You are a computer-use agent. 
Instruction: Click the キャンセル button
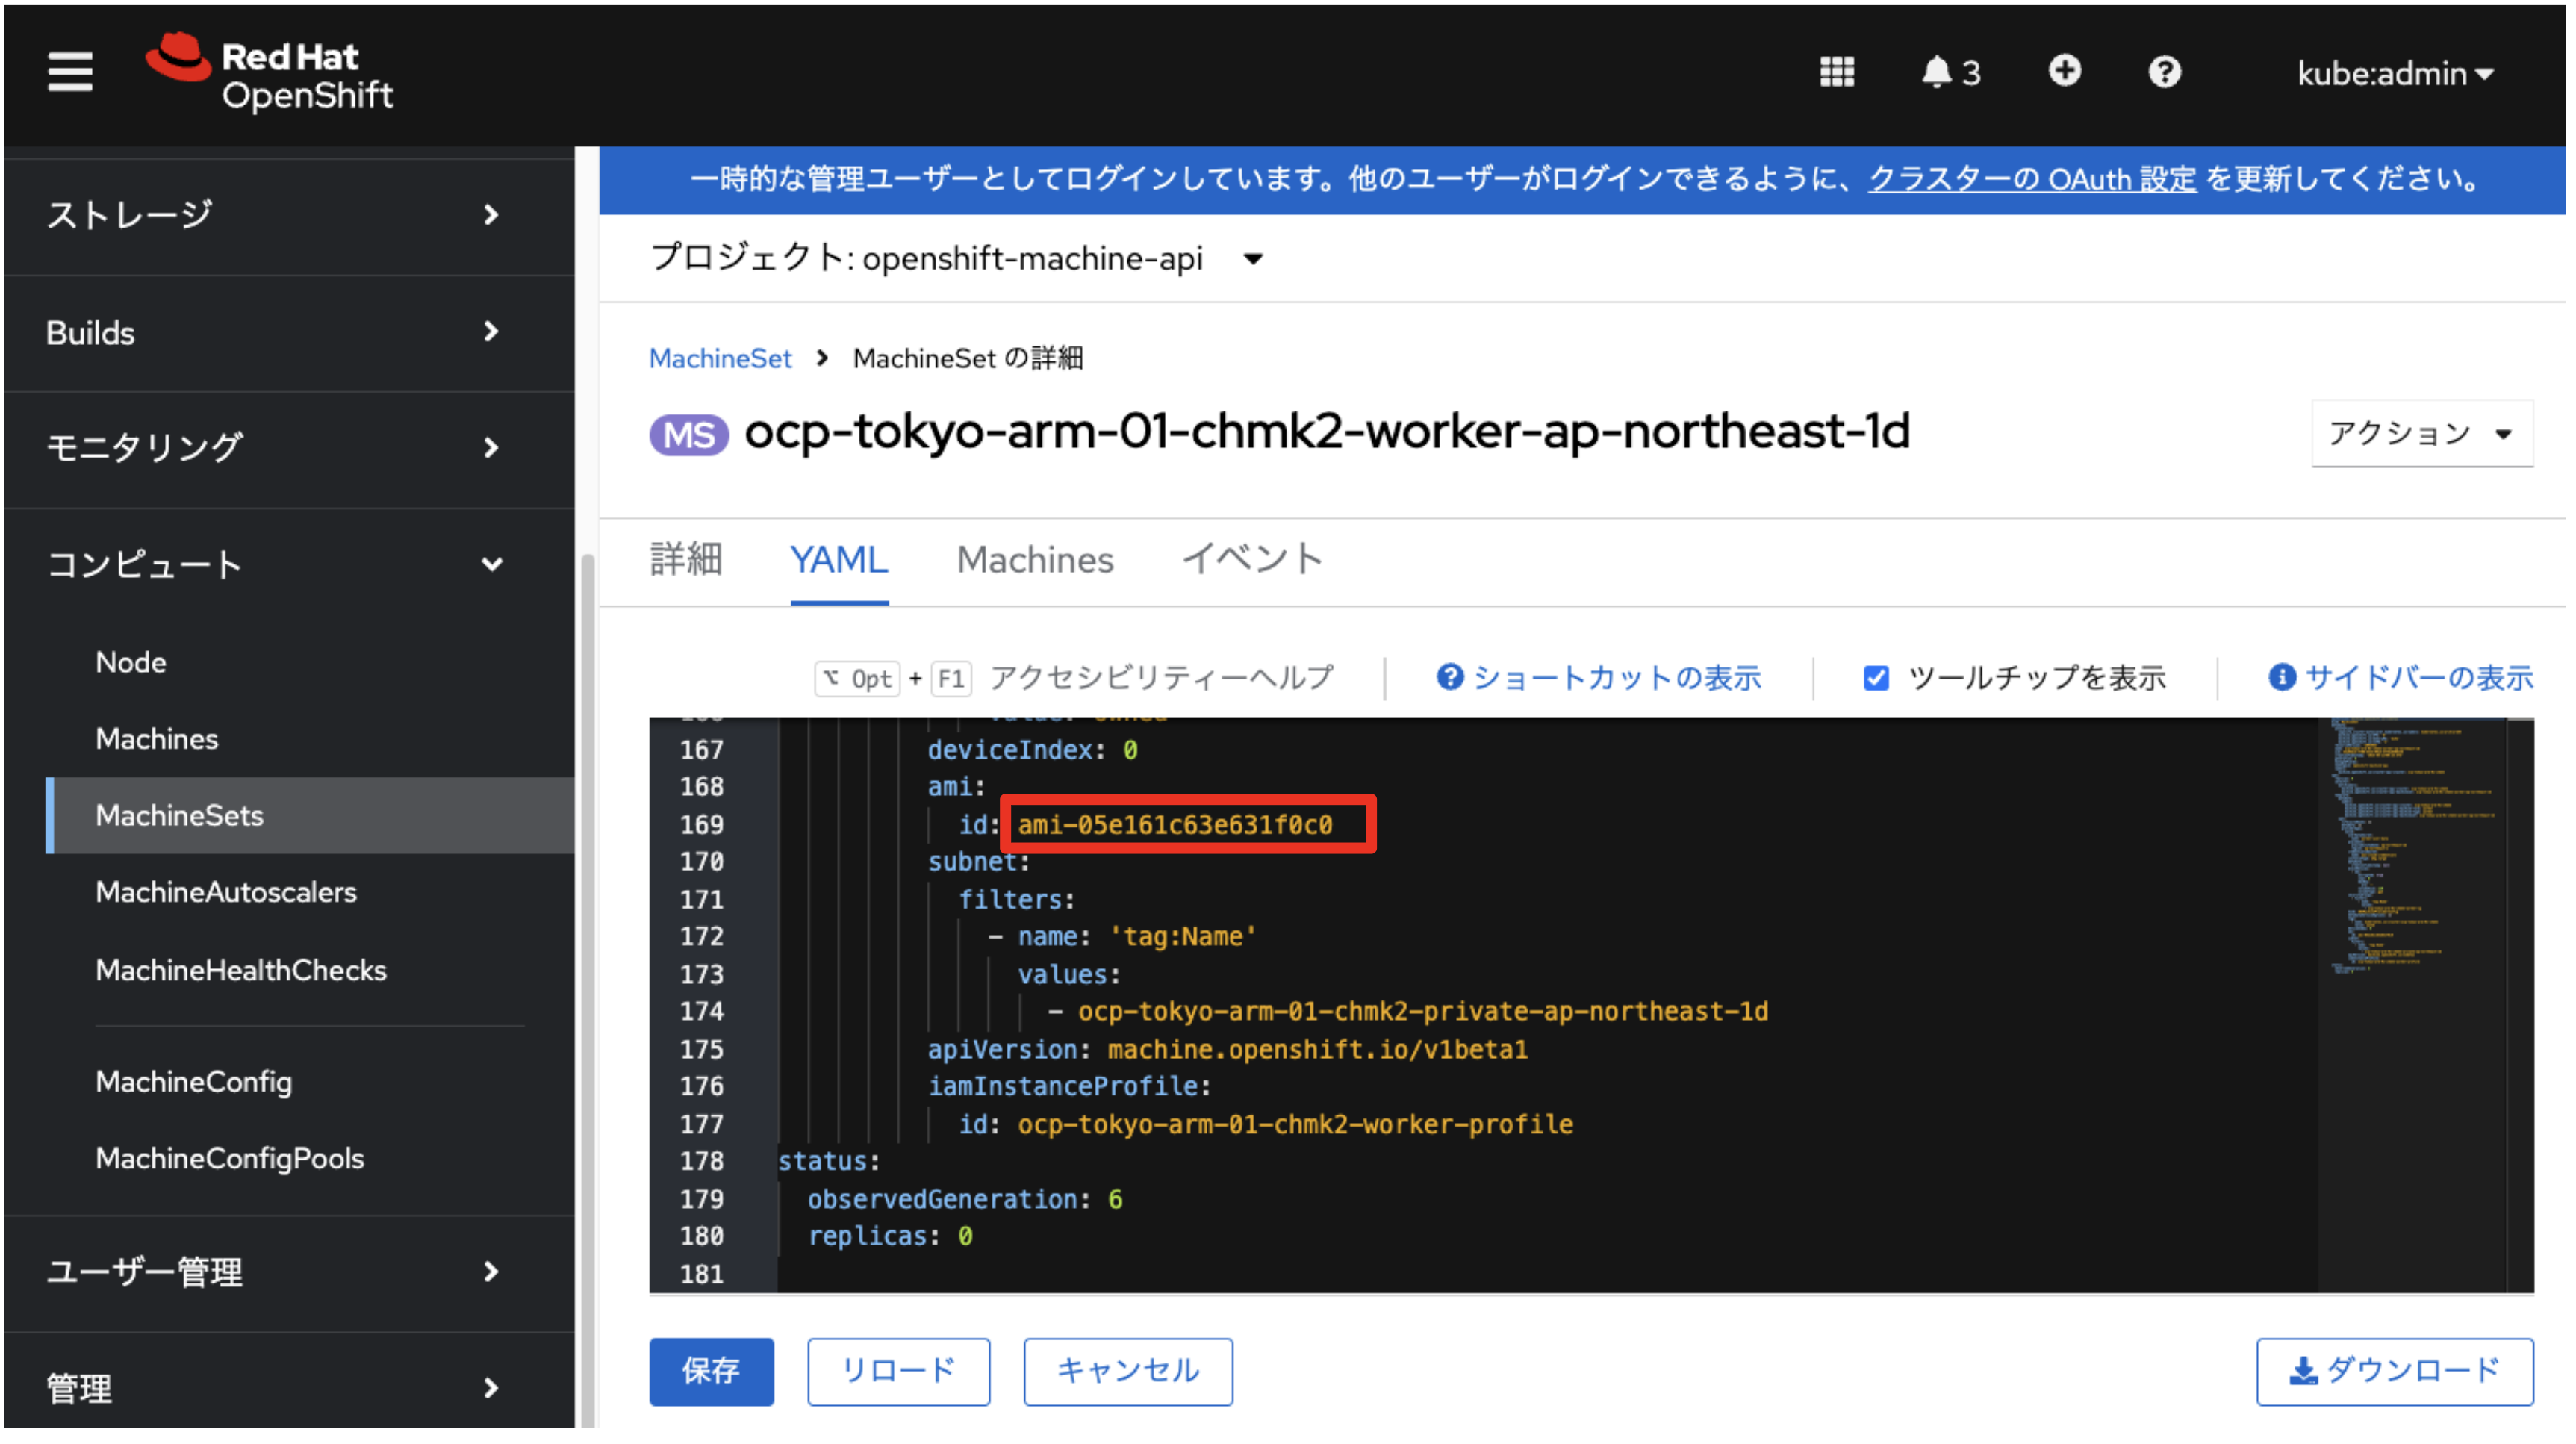coord(1128,1371)
